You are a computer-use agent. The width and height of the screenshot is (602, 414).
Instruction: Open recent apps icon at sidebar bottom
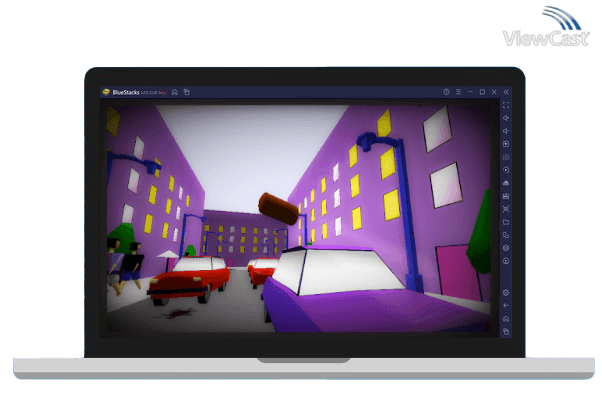coord(506,331)
